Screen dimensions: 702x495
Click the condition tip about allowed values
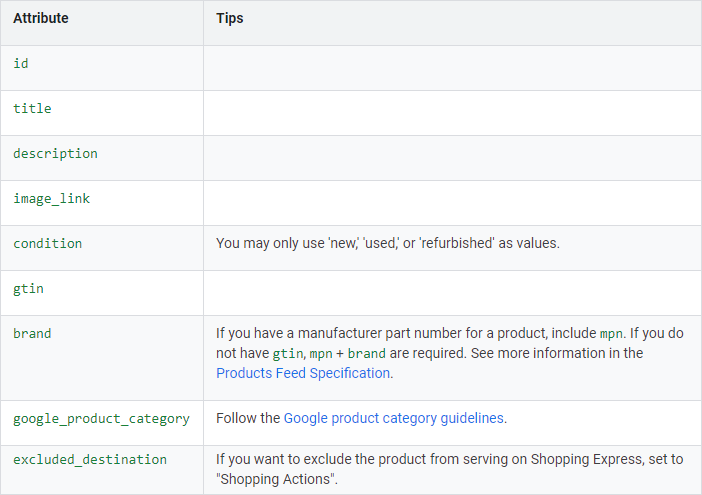pyautogui.click(x=387, y=243)
